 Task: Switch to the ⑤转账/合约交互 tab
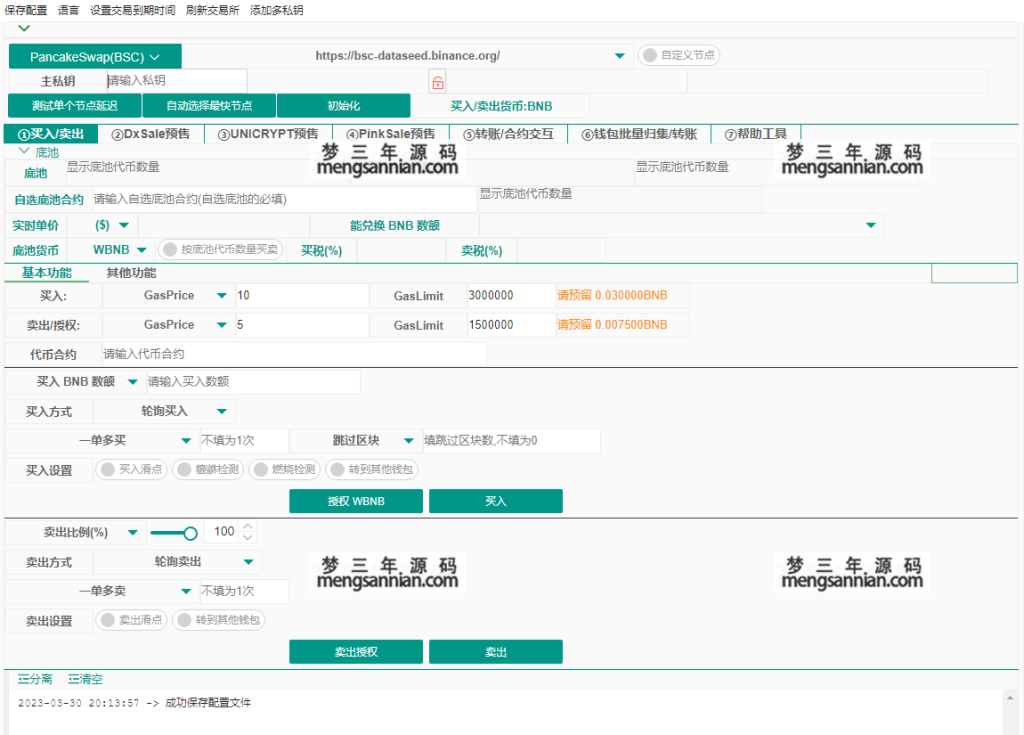tap(509, 134)
